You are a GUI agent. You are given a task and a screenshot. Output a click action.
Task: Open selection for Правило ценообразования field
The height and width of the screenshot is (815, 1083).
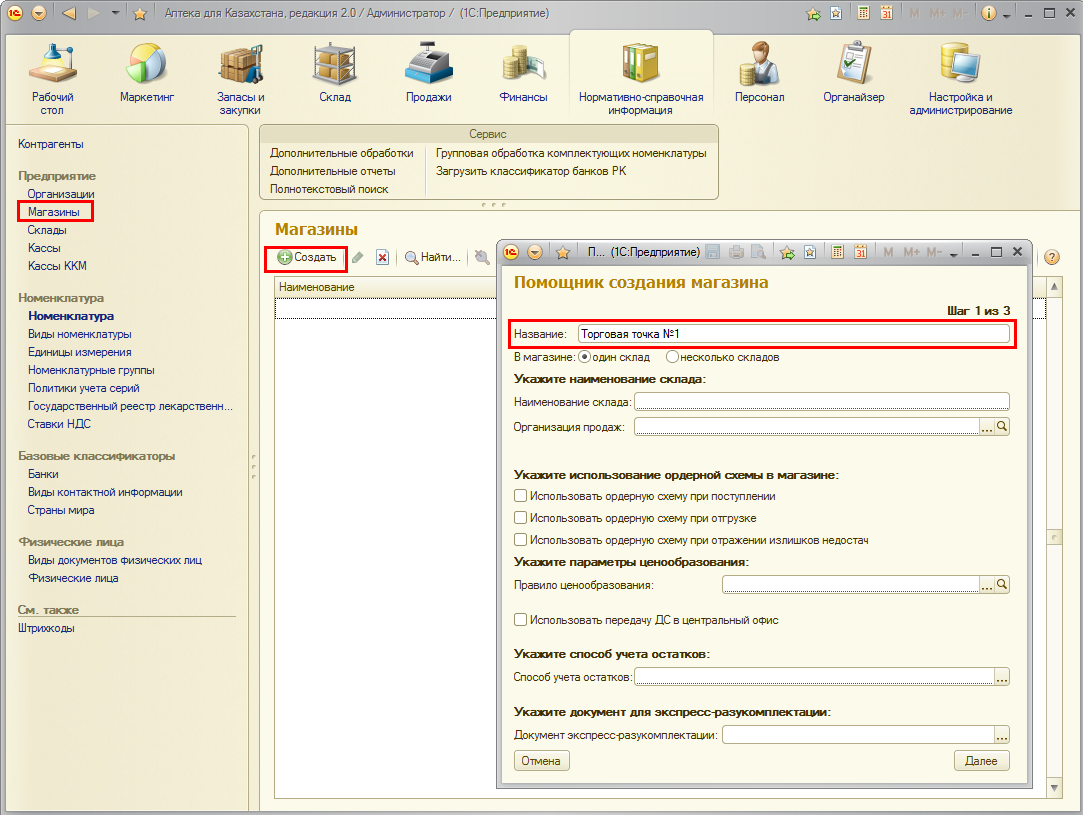pos(987,585)
